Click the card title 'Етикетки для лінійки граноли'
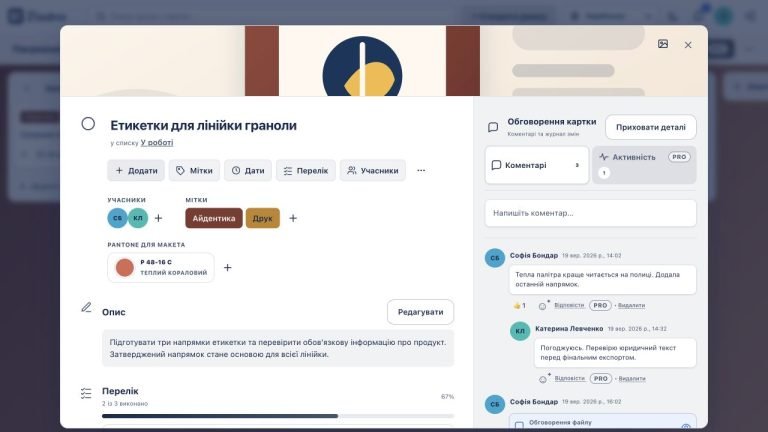 tap(203, 125)
